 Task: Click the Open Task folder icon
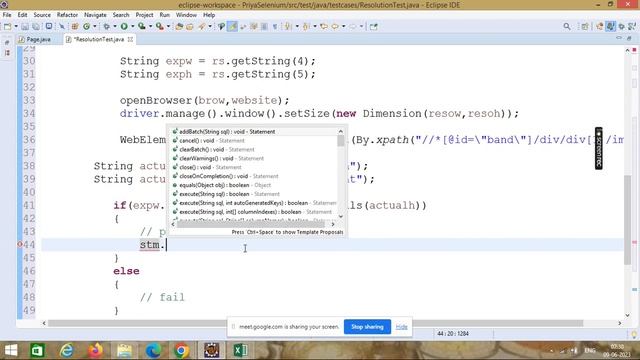point(189,27)
